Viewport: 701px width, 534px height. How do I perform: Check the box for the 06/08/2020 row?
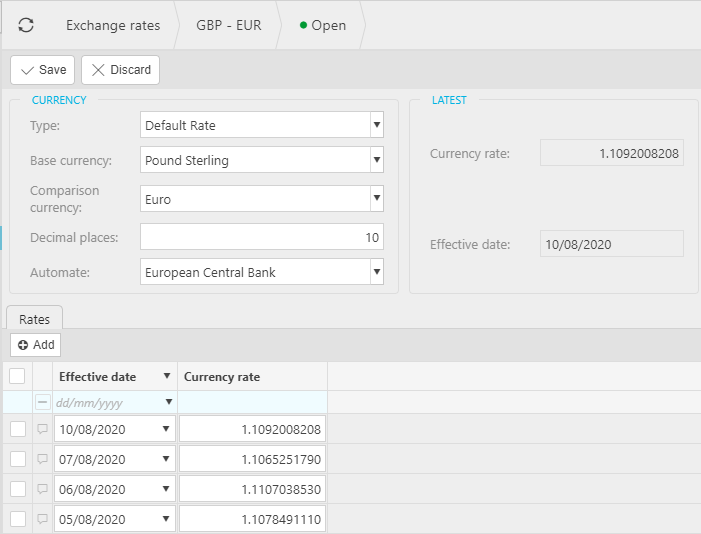(17, 489)
